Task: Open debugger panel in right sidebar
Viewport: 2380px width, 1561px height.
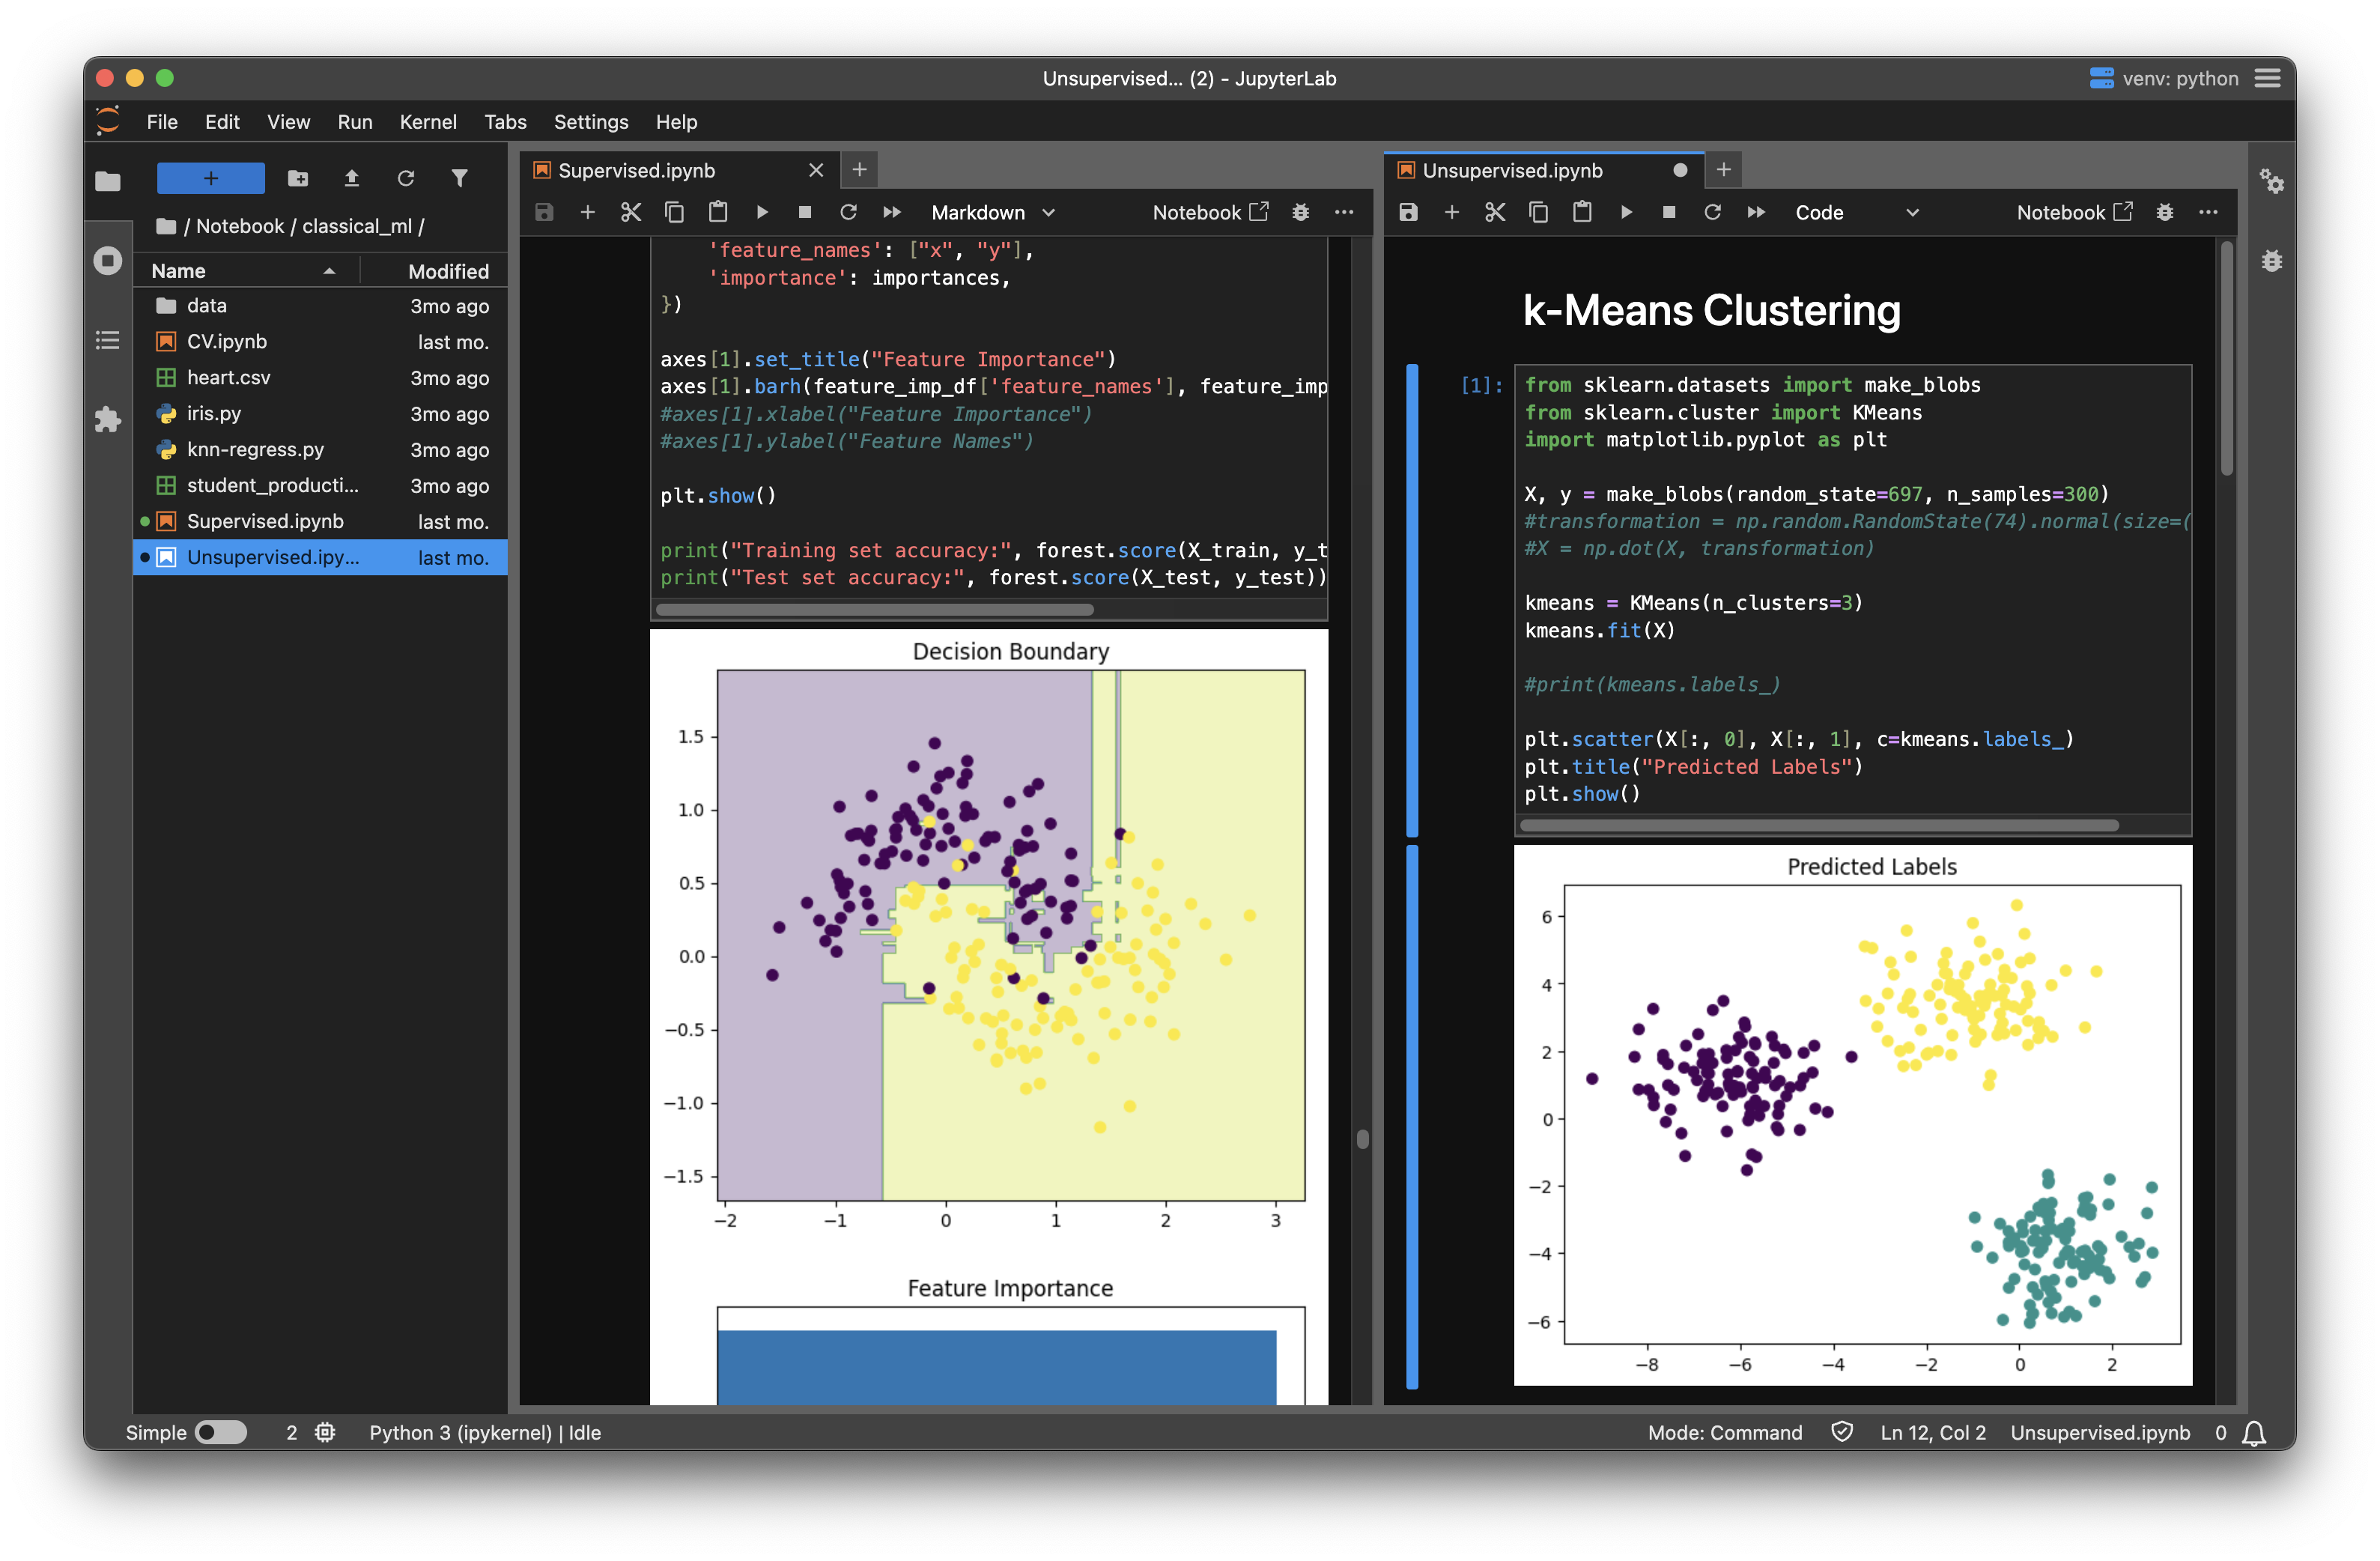Action: tap(2272, 261)
